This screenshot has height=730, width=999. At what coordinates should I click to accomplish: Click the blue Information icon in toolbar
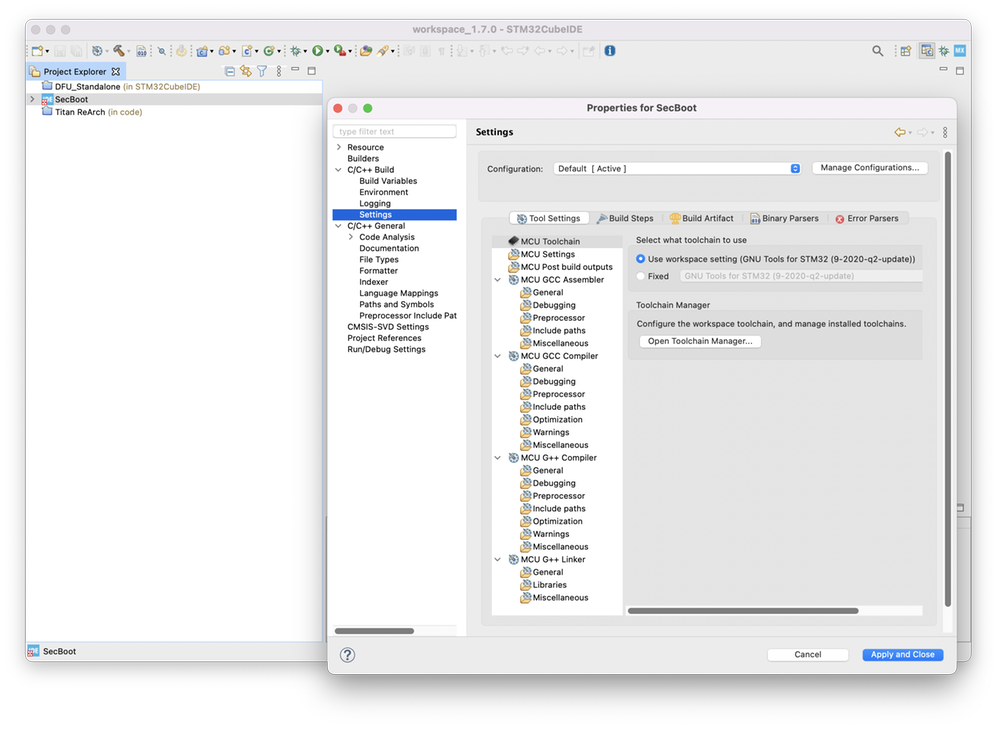[x=610, y=51]
